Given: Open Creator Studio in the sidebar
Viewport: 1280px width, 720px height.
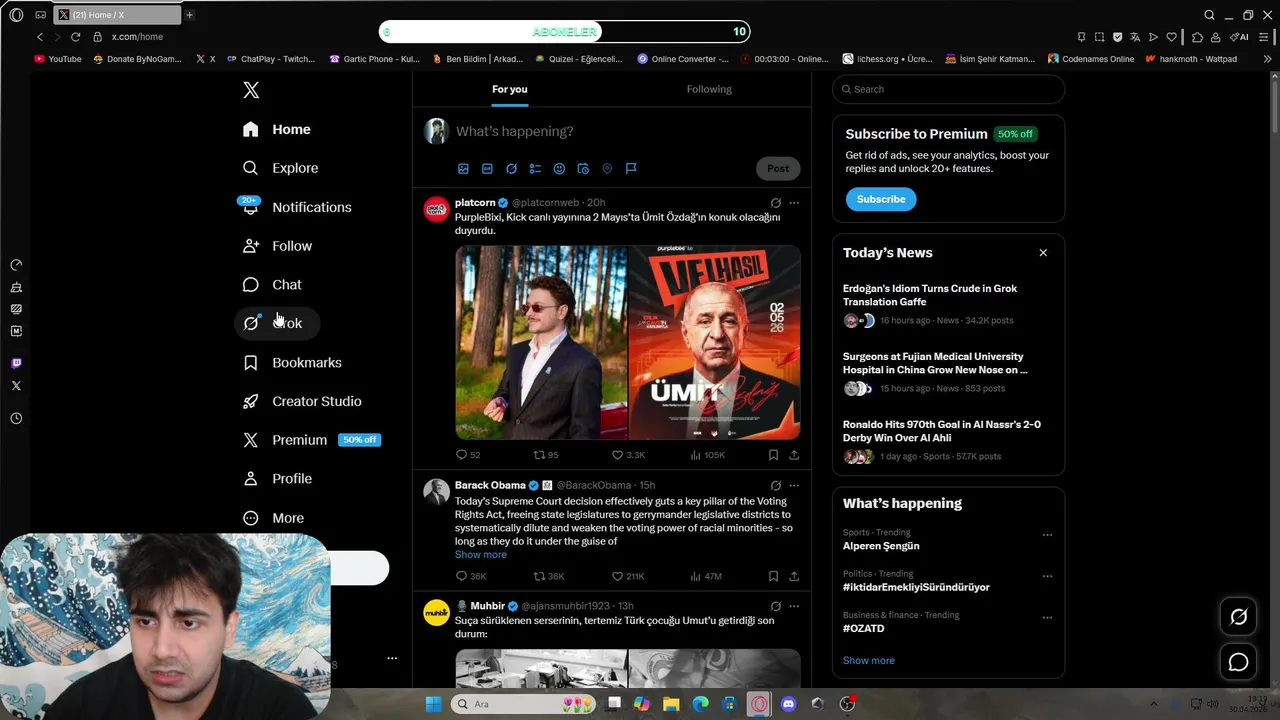Looking at the screenshot, I should [x=302, y=401].
